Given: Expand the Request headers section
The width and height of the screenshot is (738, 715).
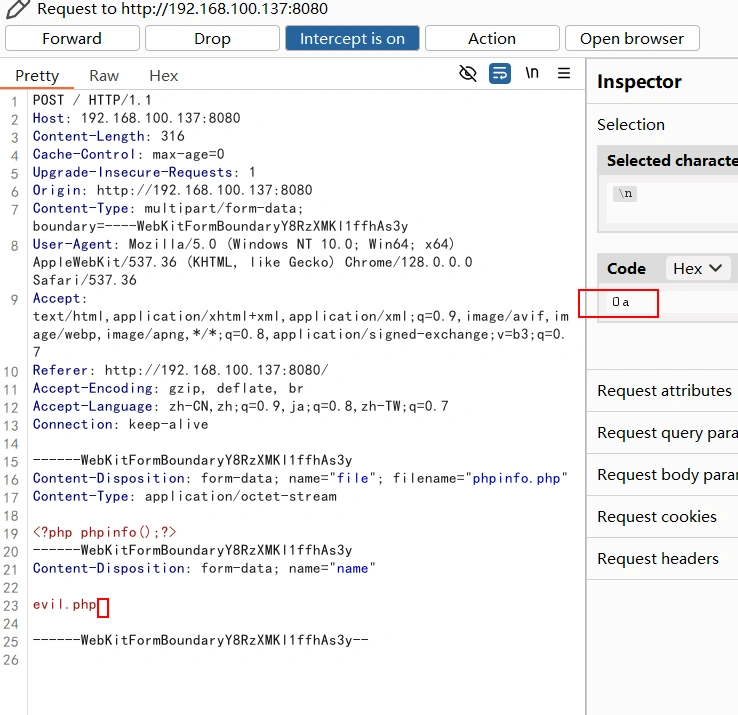Looking at the screenshot, I should pyautogui.click(x=658, y=559).
